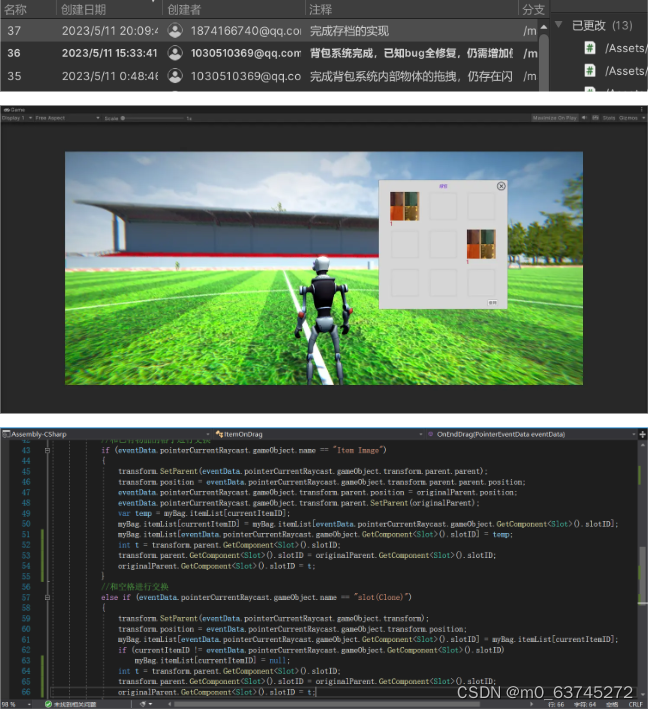The height and width of the screenshot is (711, 649).
Task: Select the first /Assets script file icon
Action: coord(590,48)
